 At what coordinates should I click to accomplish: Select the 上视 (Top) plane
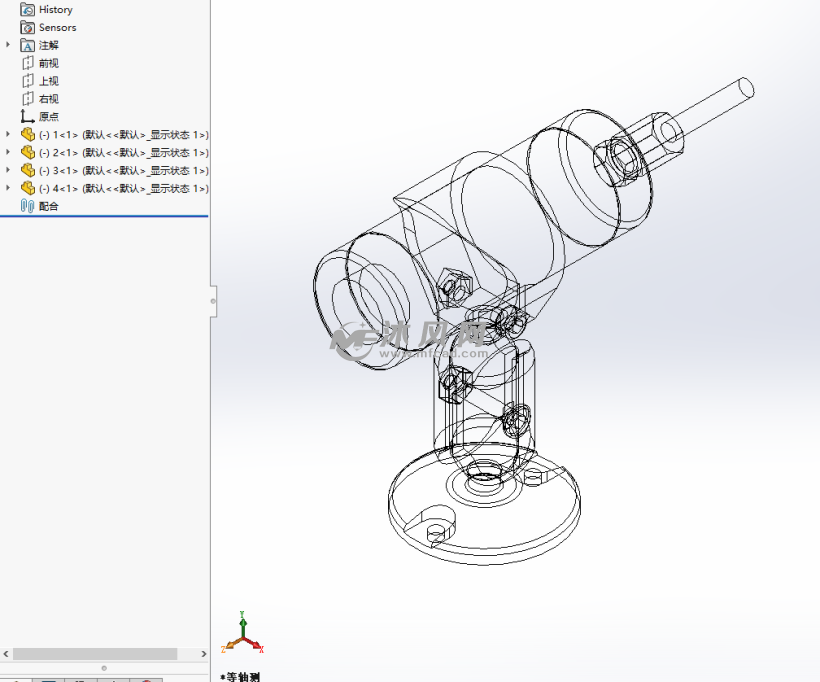coord(48,81)
